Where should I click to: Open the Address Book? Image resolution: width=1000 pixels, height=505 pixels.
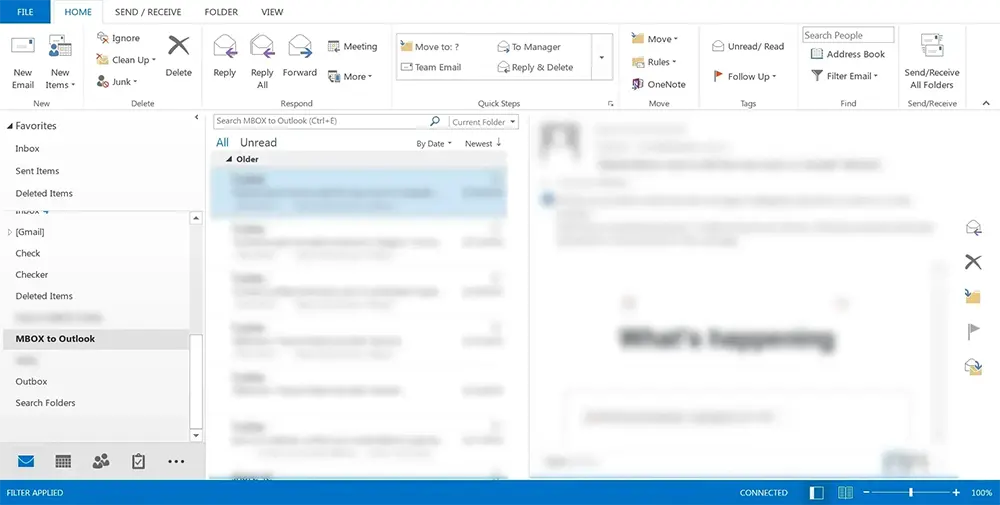pyautogui.click(x=848, y=54)
